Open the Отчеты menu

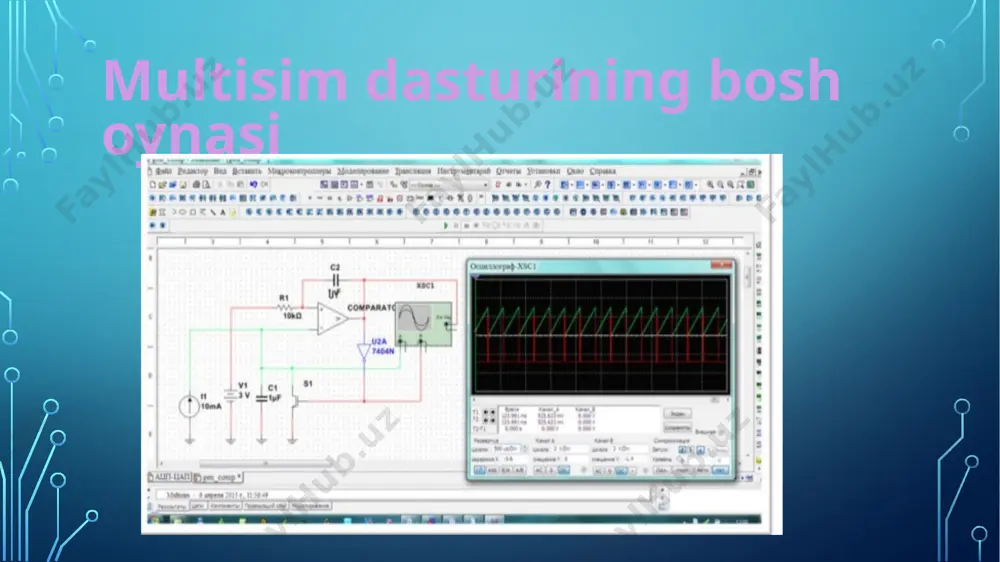[x=508, y=171]
